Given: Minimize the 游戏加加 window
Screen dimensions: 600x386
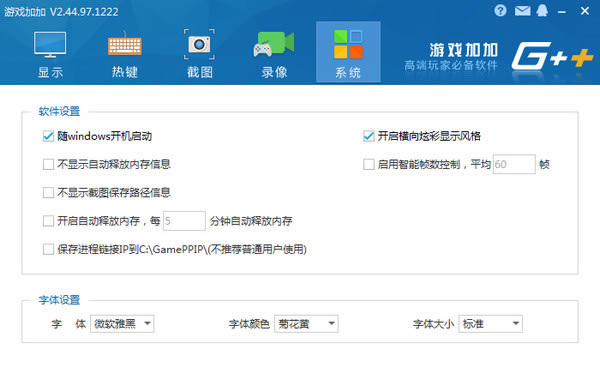Looking at the screenshot, I should pos(562,12).
